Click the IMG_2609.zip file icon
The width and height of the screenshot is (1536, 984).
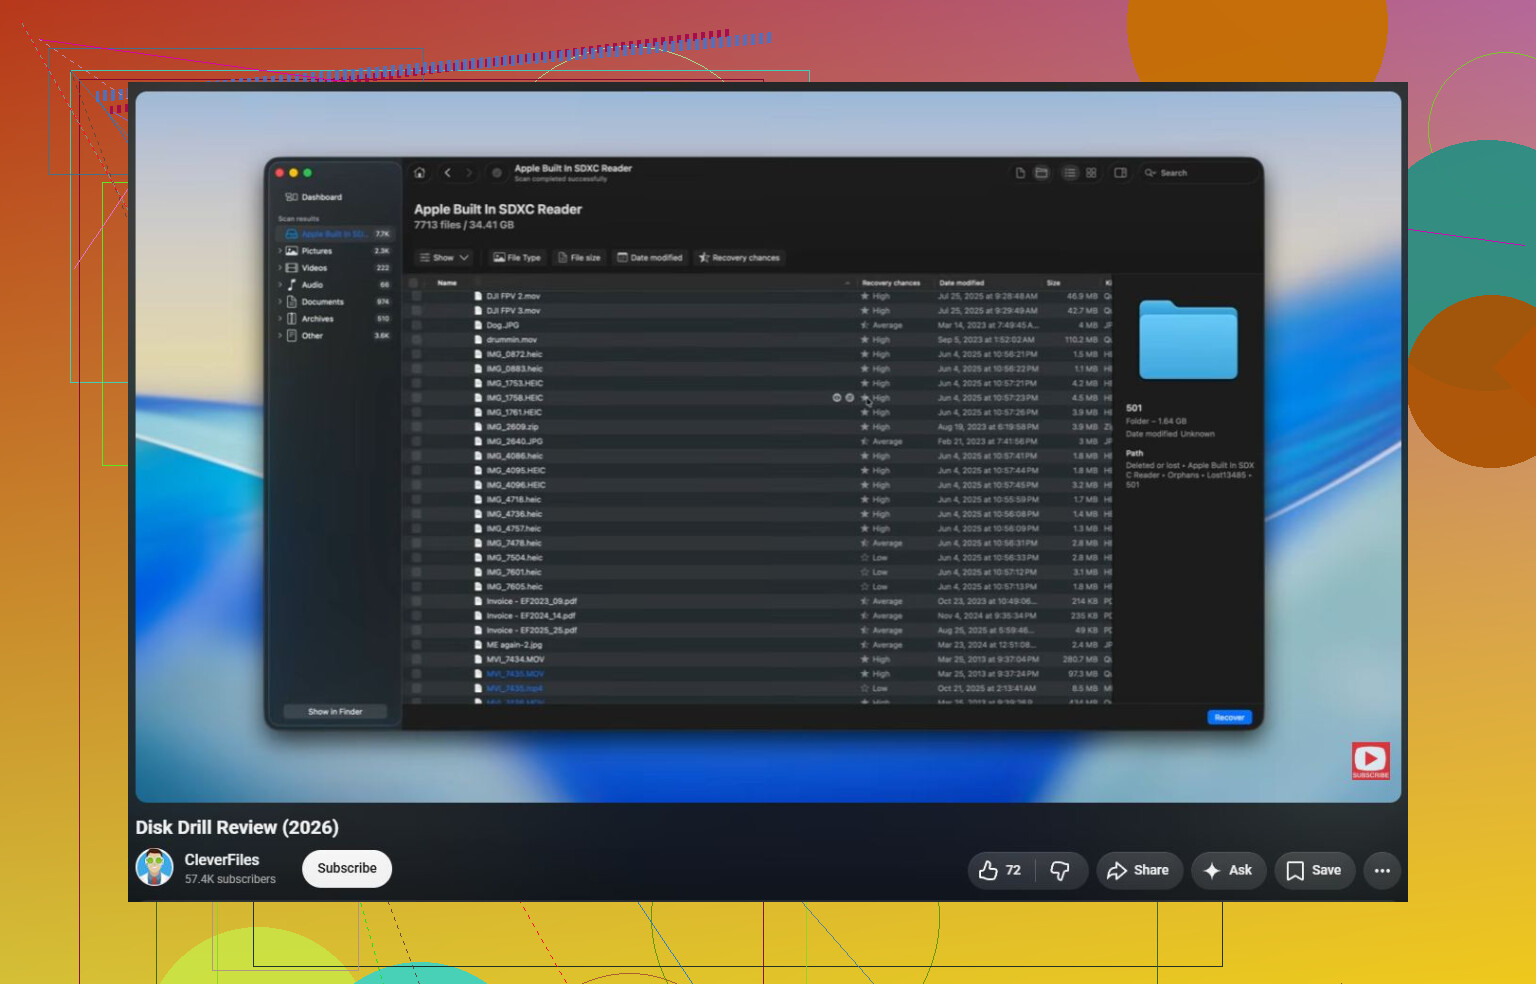click(478, 427)
